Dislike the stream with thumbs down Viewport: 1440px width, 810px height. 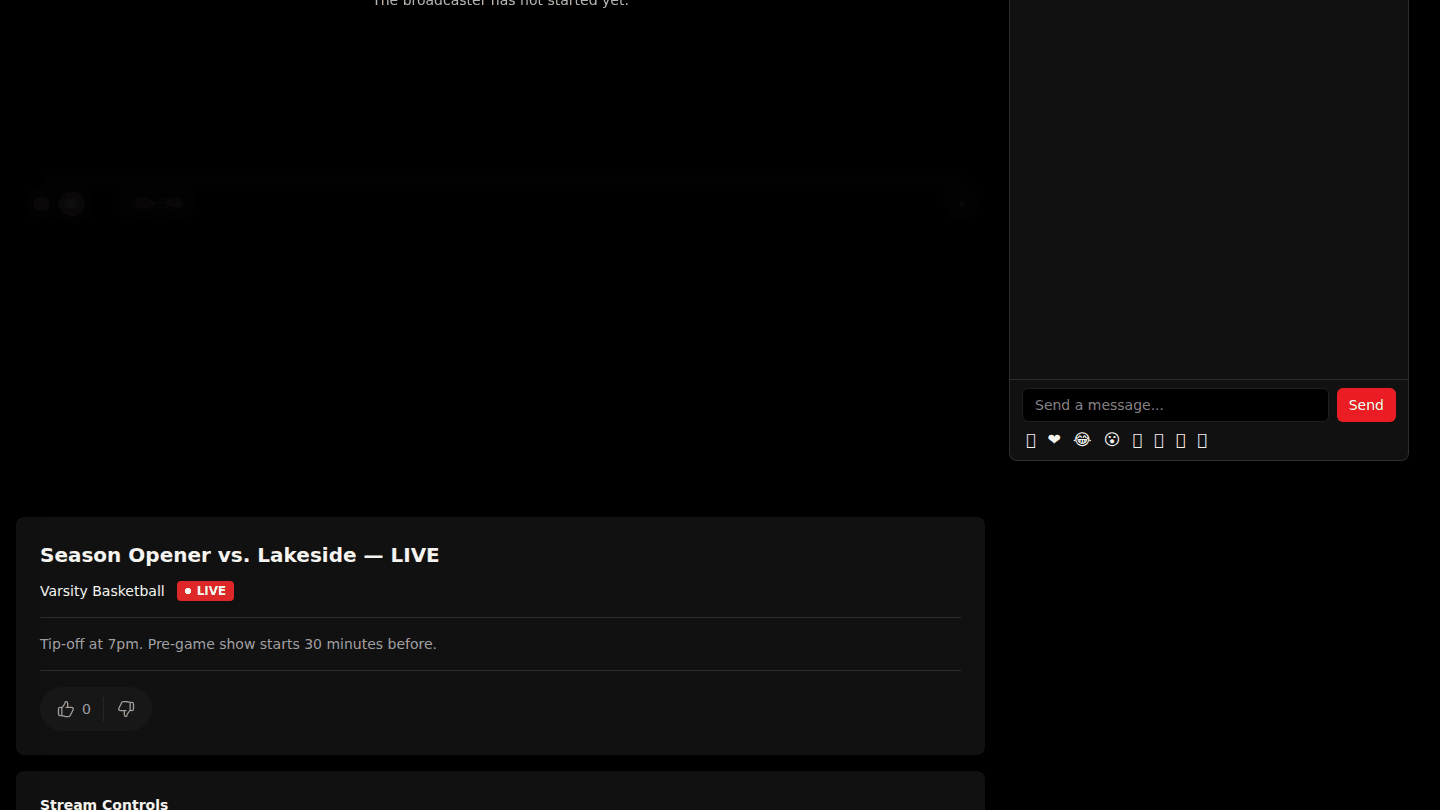(x=126, y=709)
